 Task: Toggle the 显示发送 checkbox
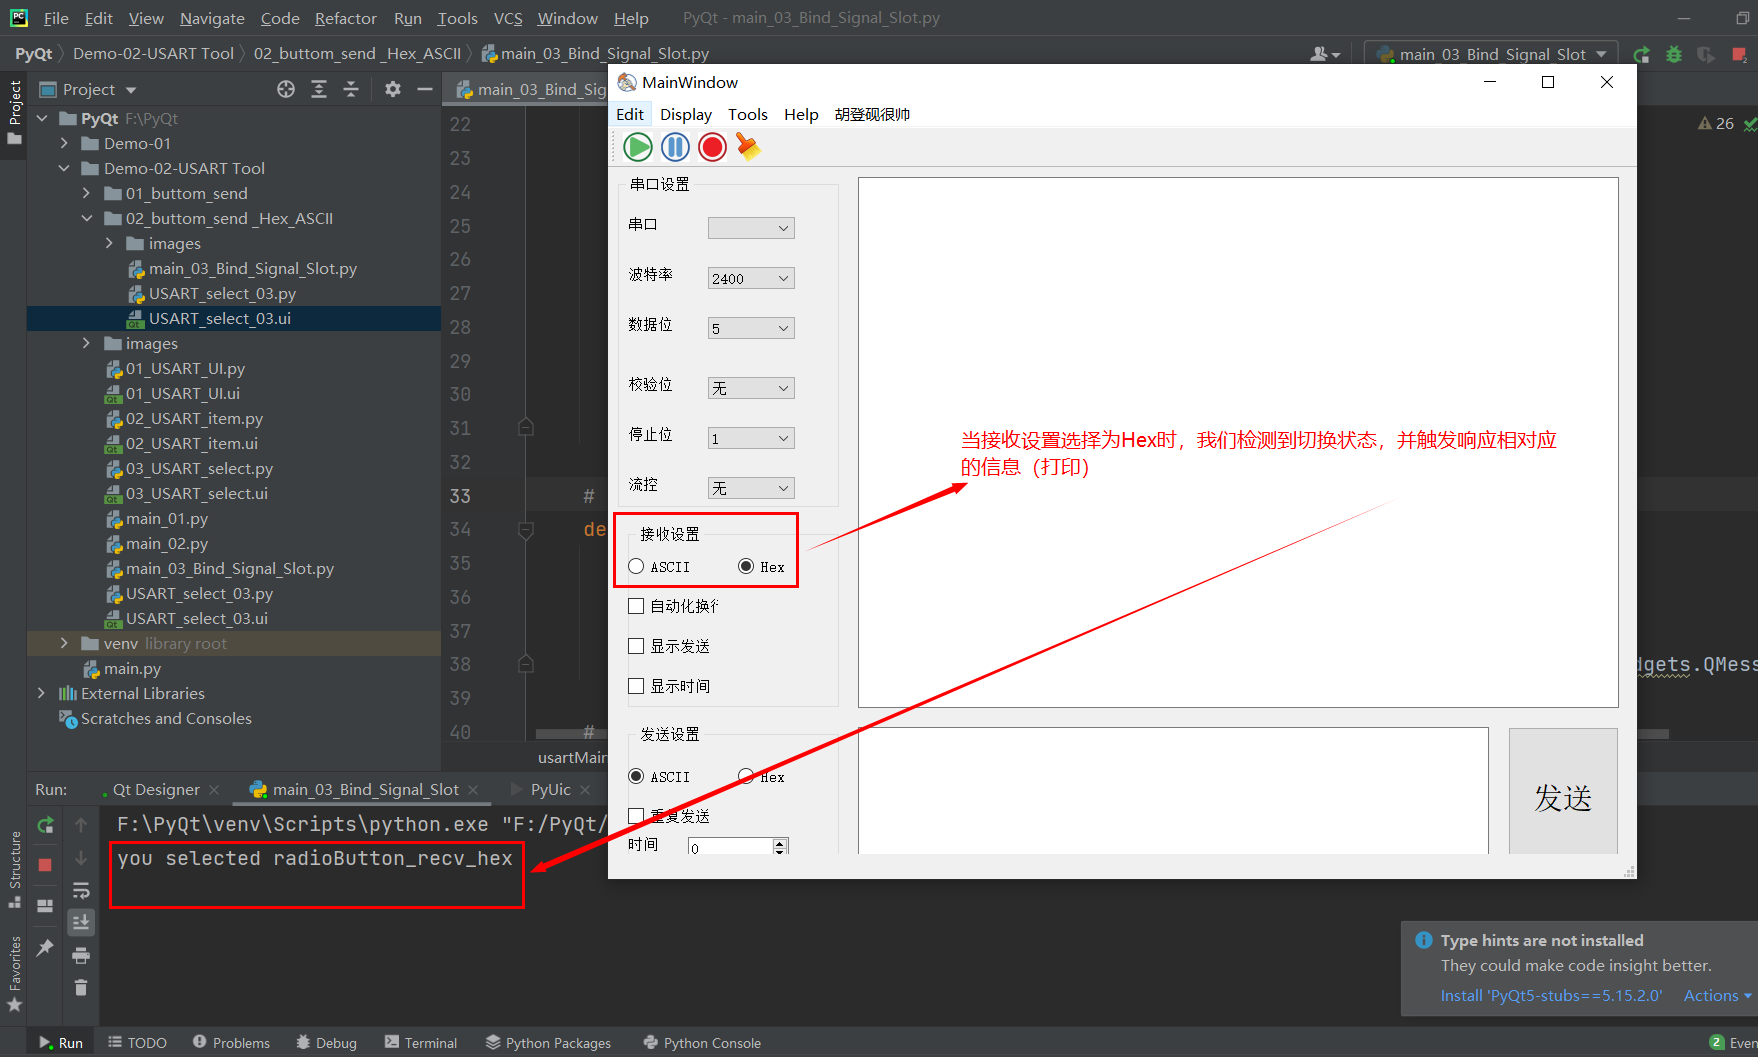pyautogui.click(x=669, y=646)
